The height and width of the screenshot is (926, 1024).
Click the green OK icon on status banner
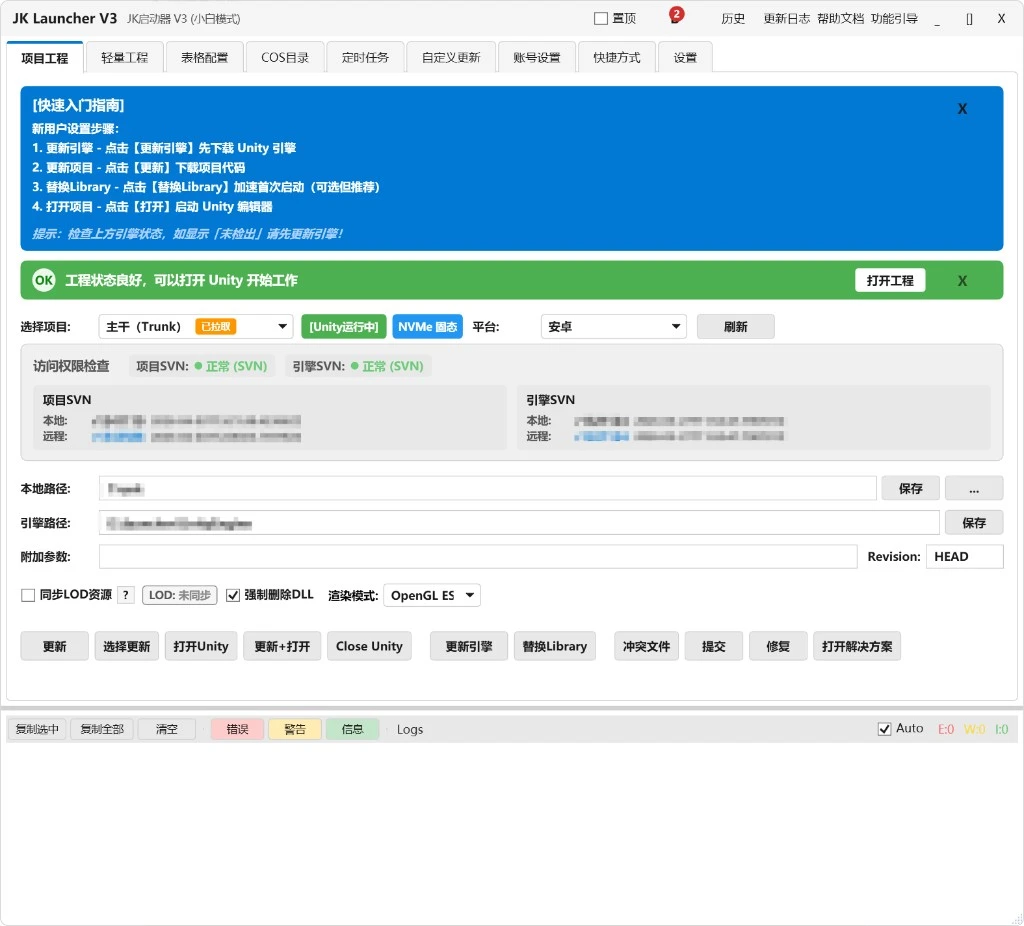click(43, 280)
